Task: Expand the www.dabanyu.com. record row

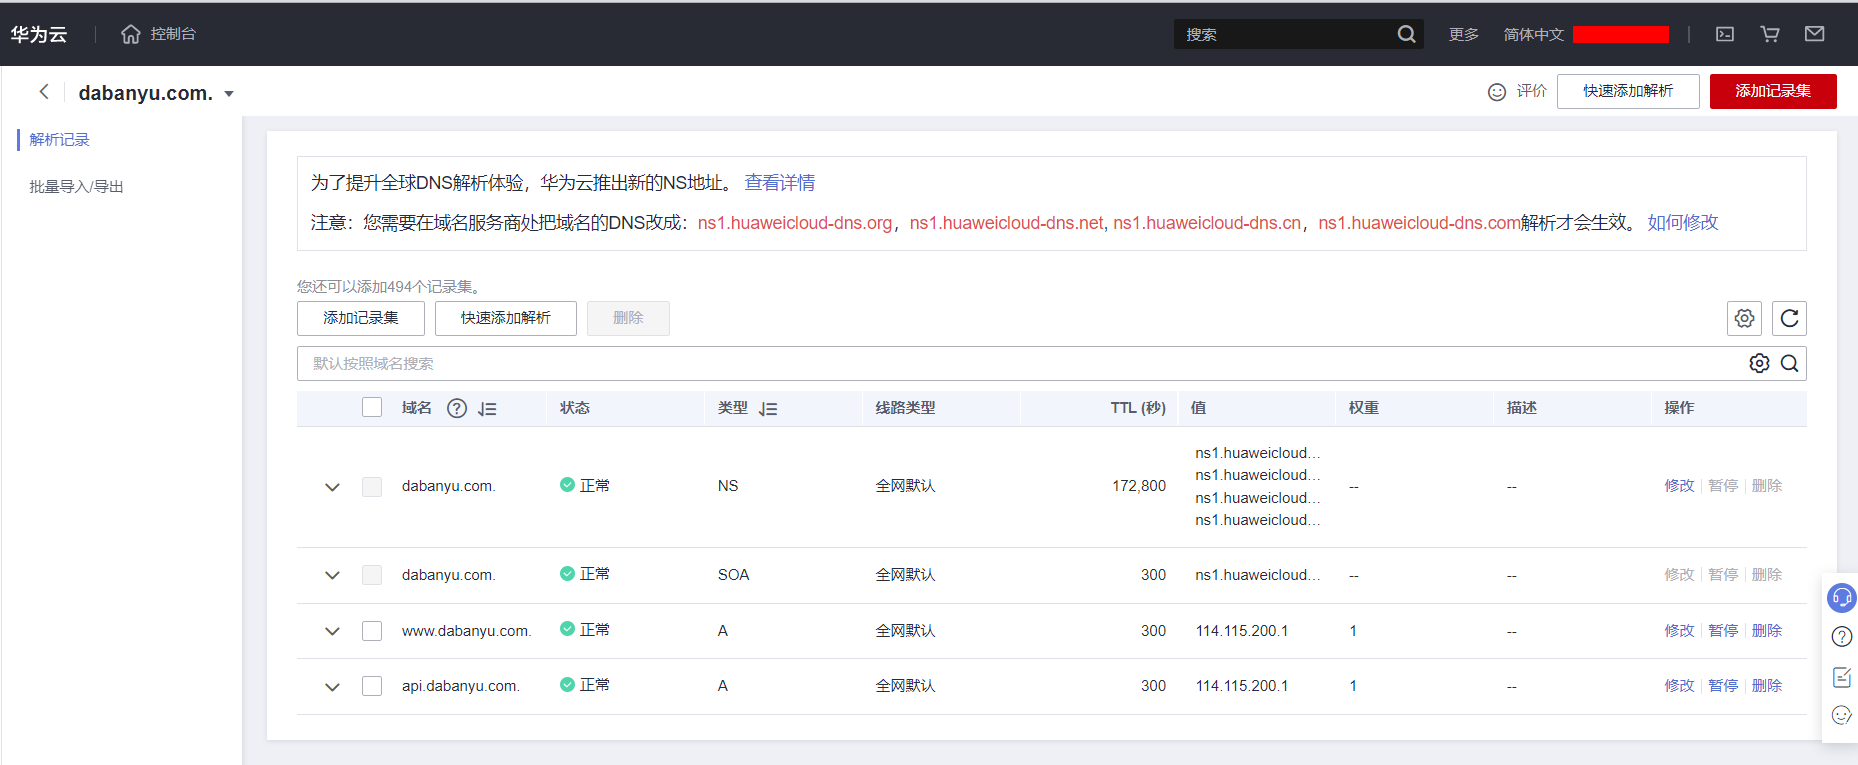Action: [x=332, y=631]
